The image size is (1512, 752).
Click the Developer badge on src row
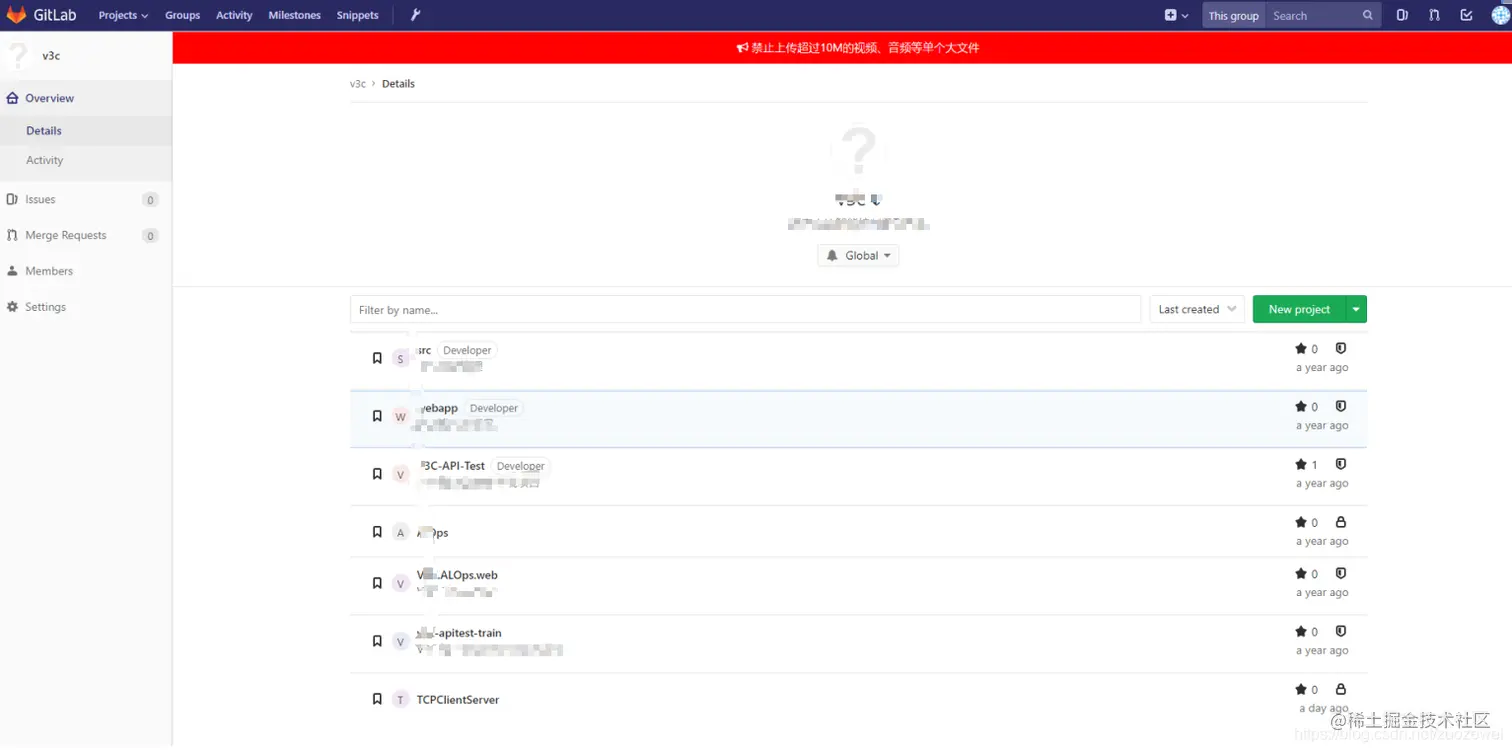click(467, 350)
